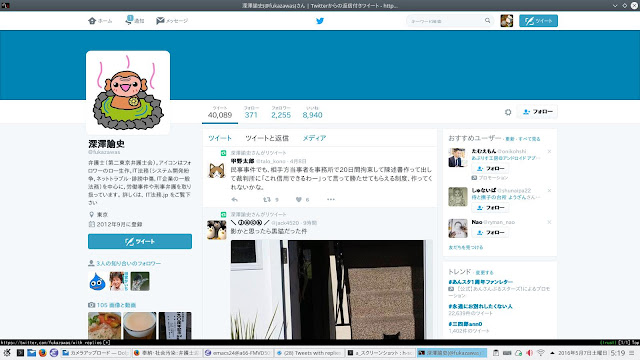Switch to the ツイートと返信 tab
This screenshot has height=360, width=640.
(267, 138)
